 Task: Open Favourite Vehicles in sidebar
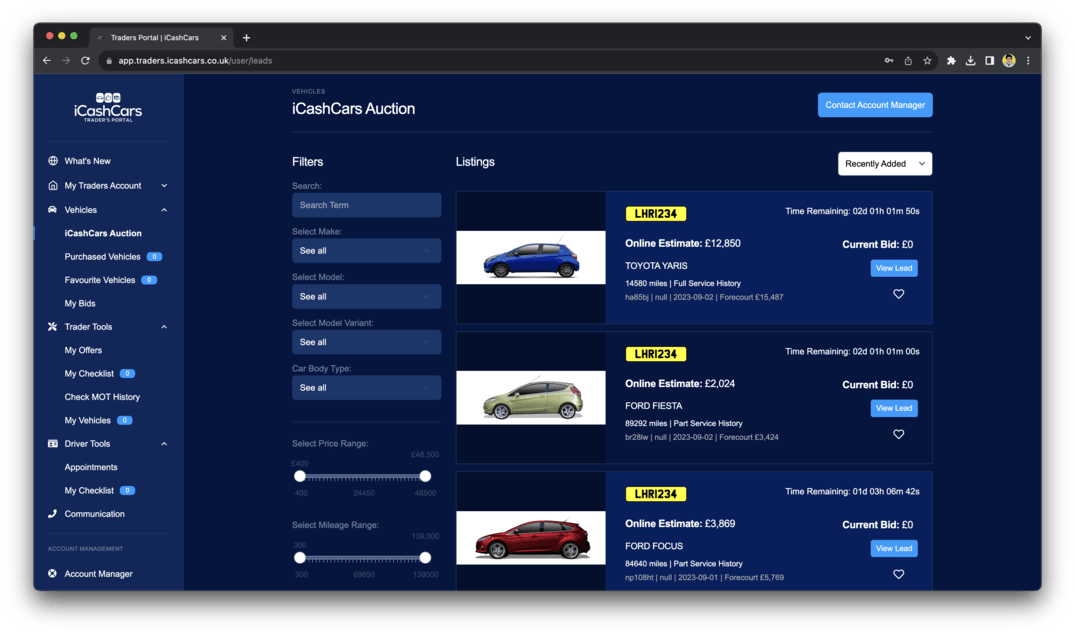tap(99, 280)
